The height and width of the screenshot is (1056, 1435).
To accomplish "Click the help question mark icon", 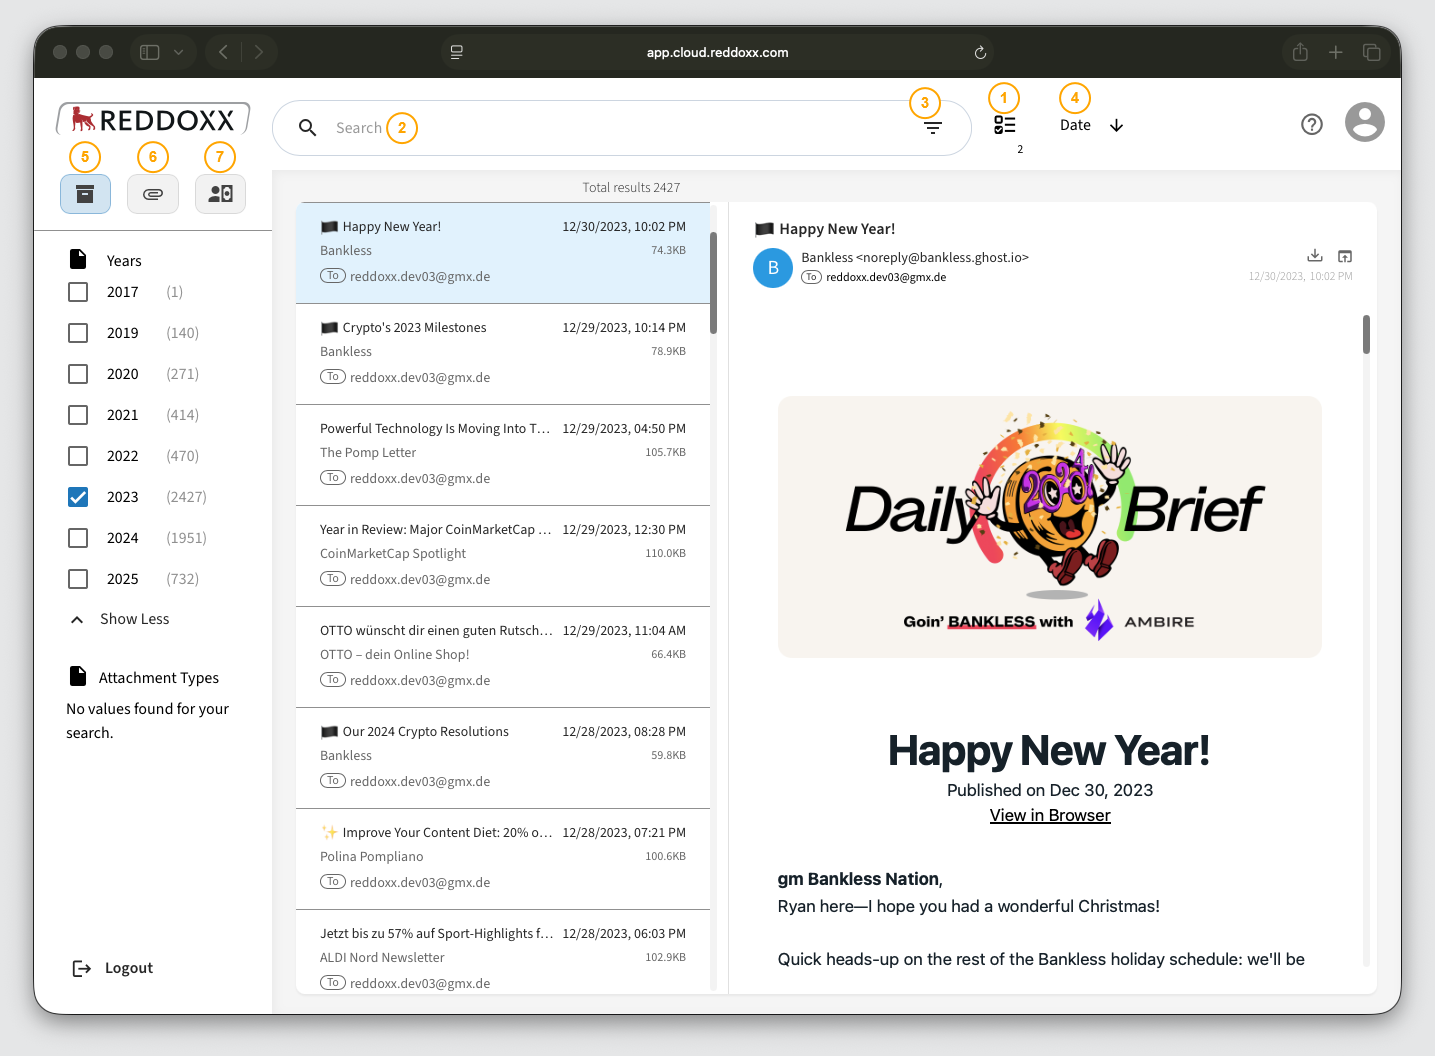I will click(x=1311, y=124).
